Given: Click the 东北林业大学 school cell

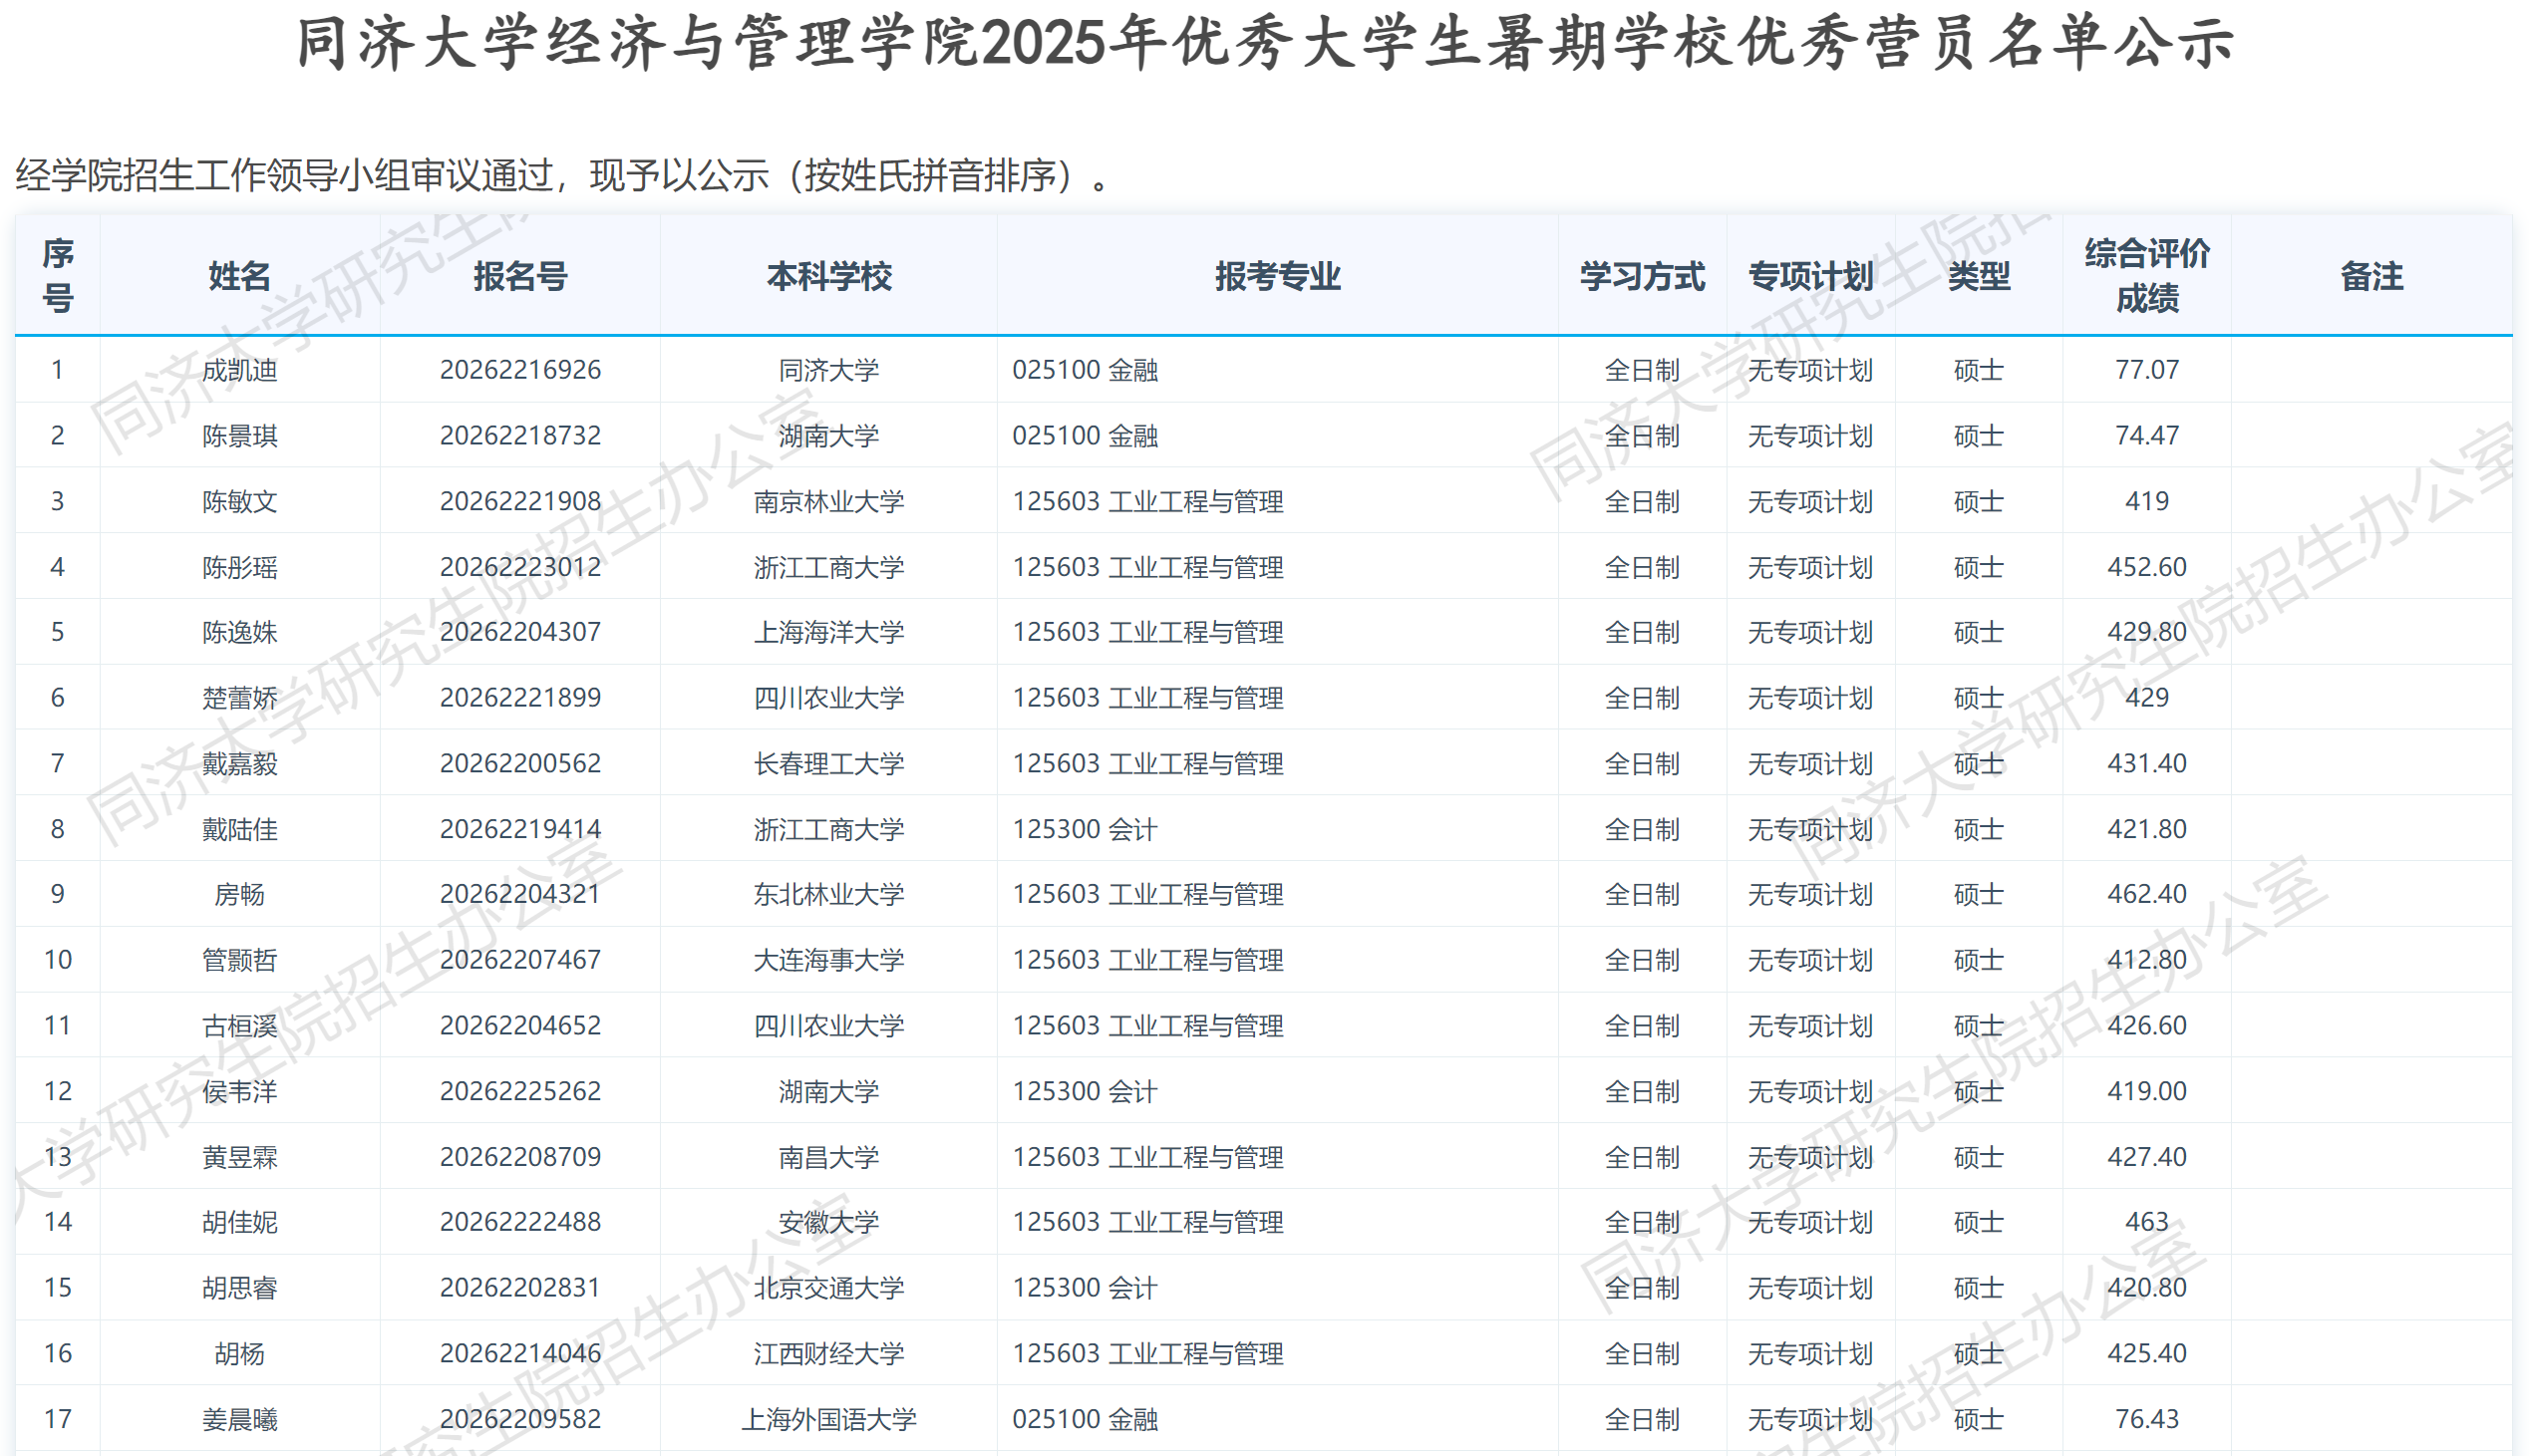Looking at the screenshot, I should (829, 894).
